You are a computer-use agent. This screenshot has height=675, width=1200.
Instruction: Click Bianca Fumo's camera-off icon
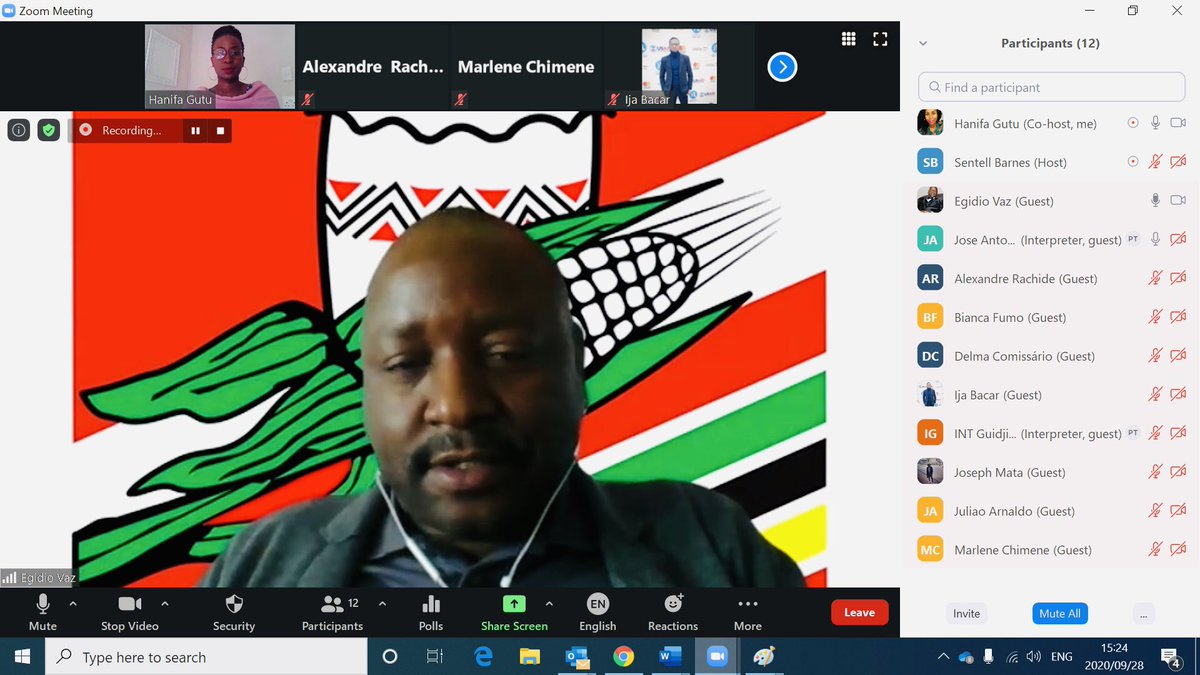(1178, 317)
